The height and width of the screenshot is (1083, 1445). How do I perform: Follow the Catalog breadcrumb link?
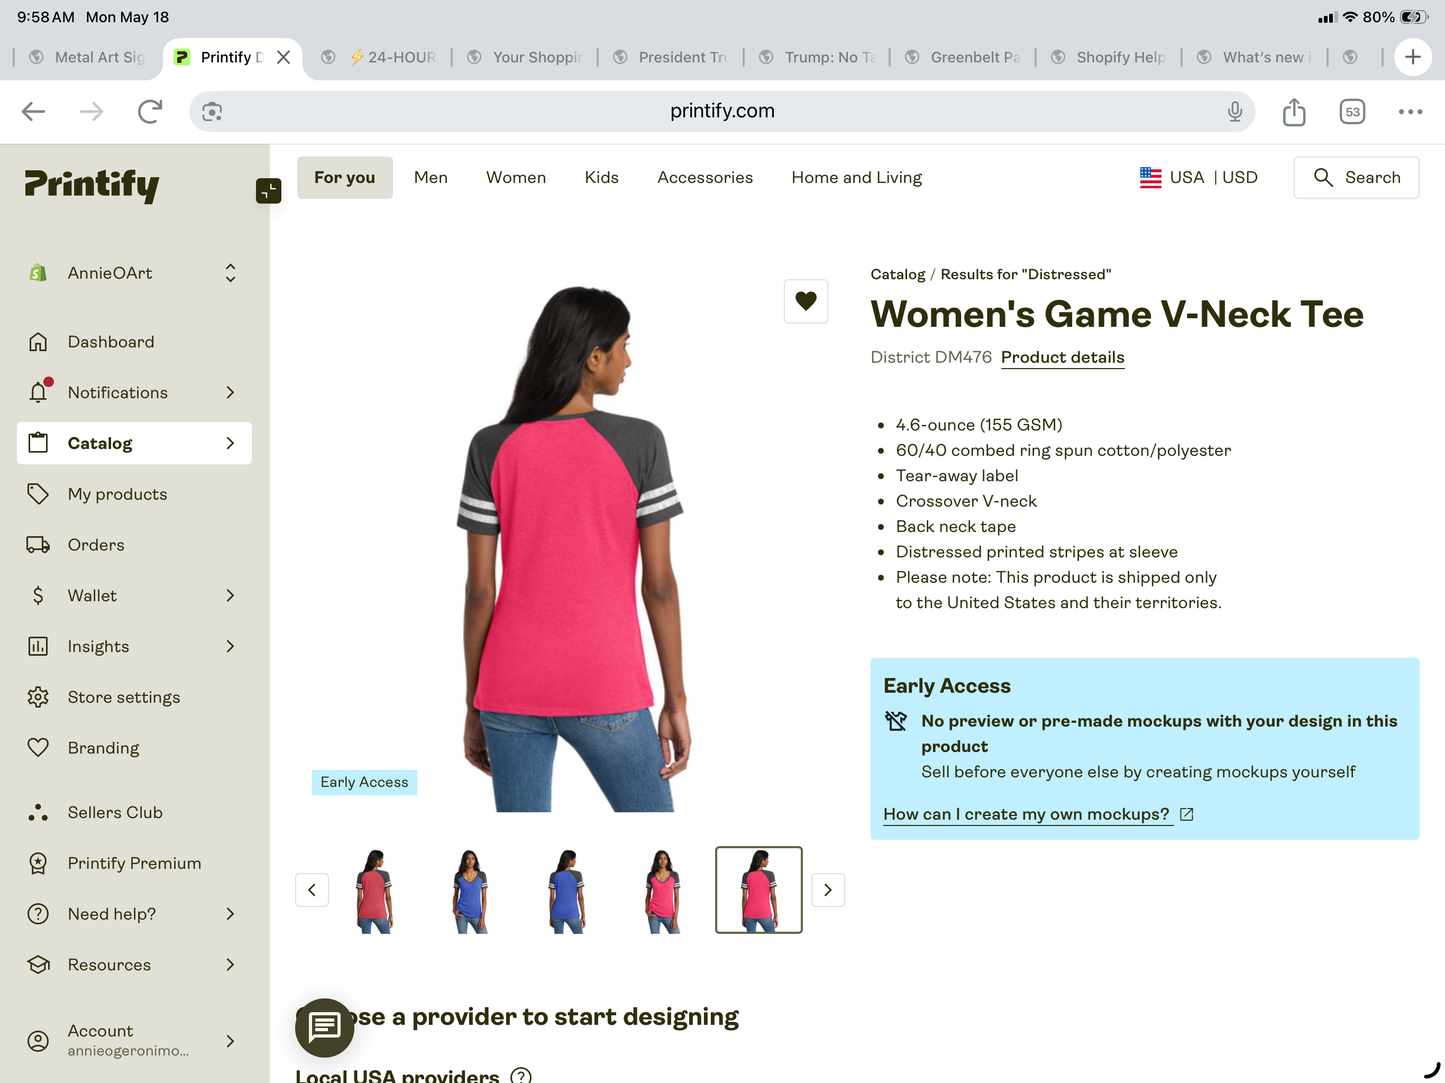pyautogui.click(x=898, y=274)
